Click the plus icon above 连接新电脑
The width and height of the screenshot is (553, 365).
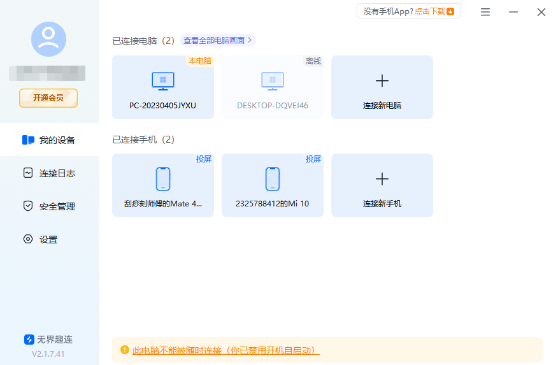(x=382, y=81)
